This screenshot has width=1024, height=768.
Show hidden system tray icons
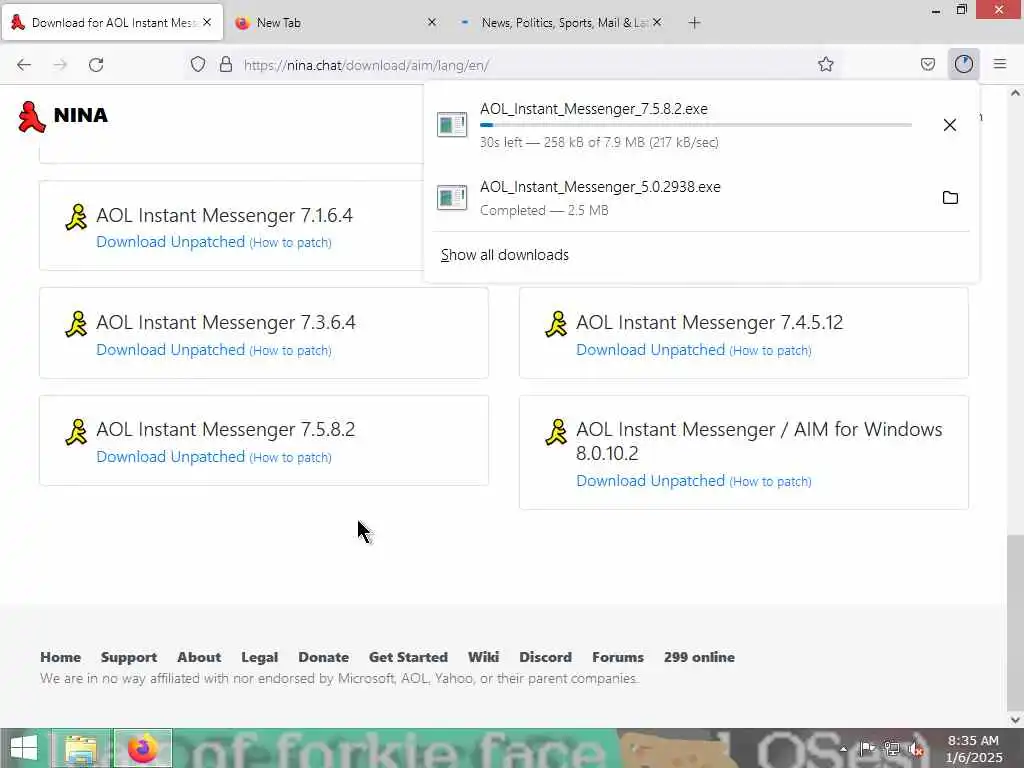tap(843, 749)
